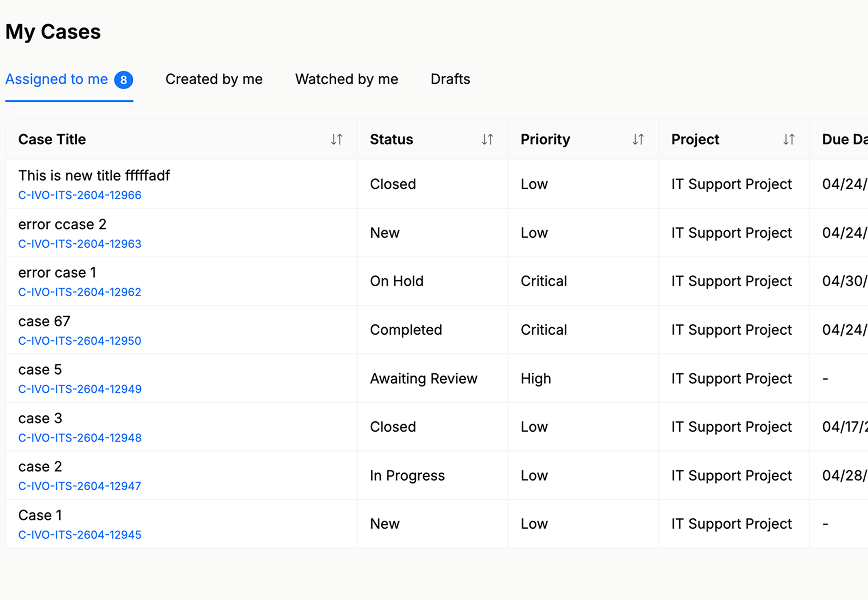
Task: Select the 'case 2' title
Action: [40, 467]
